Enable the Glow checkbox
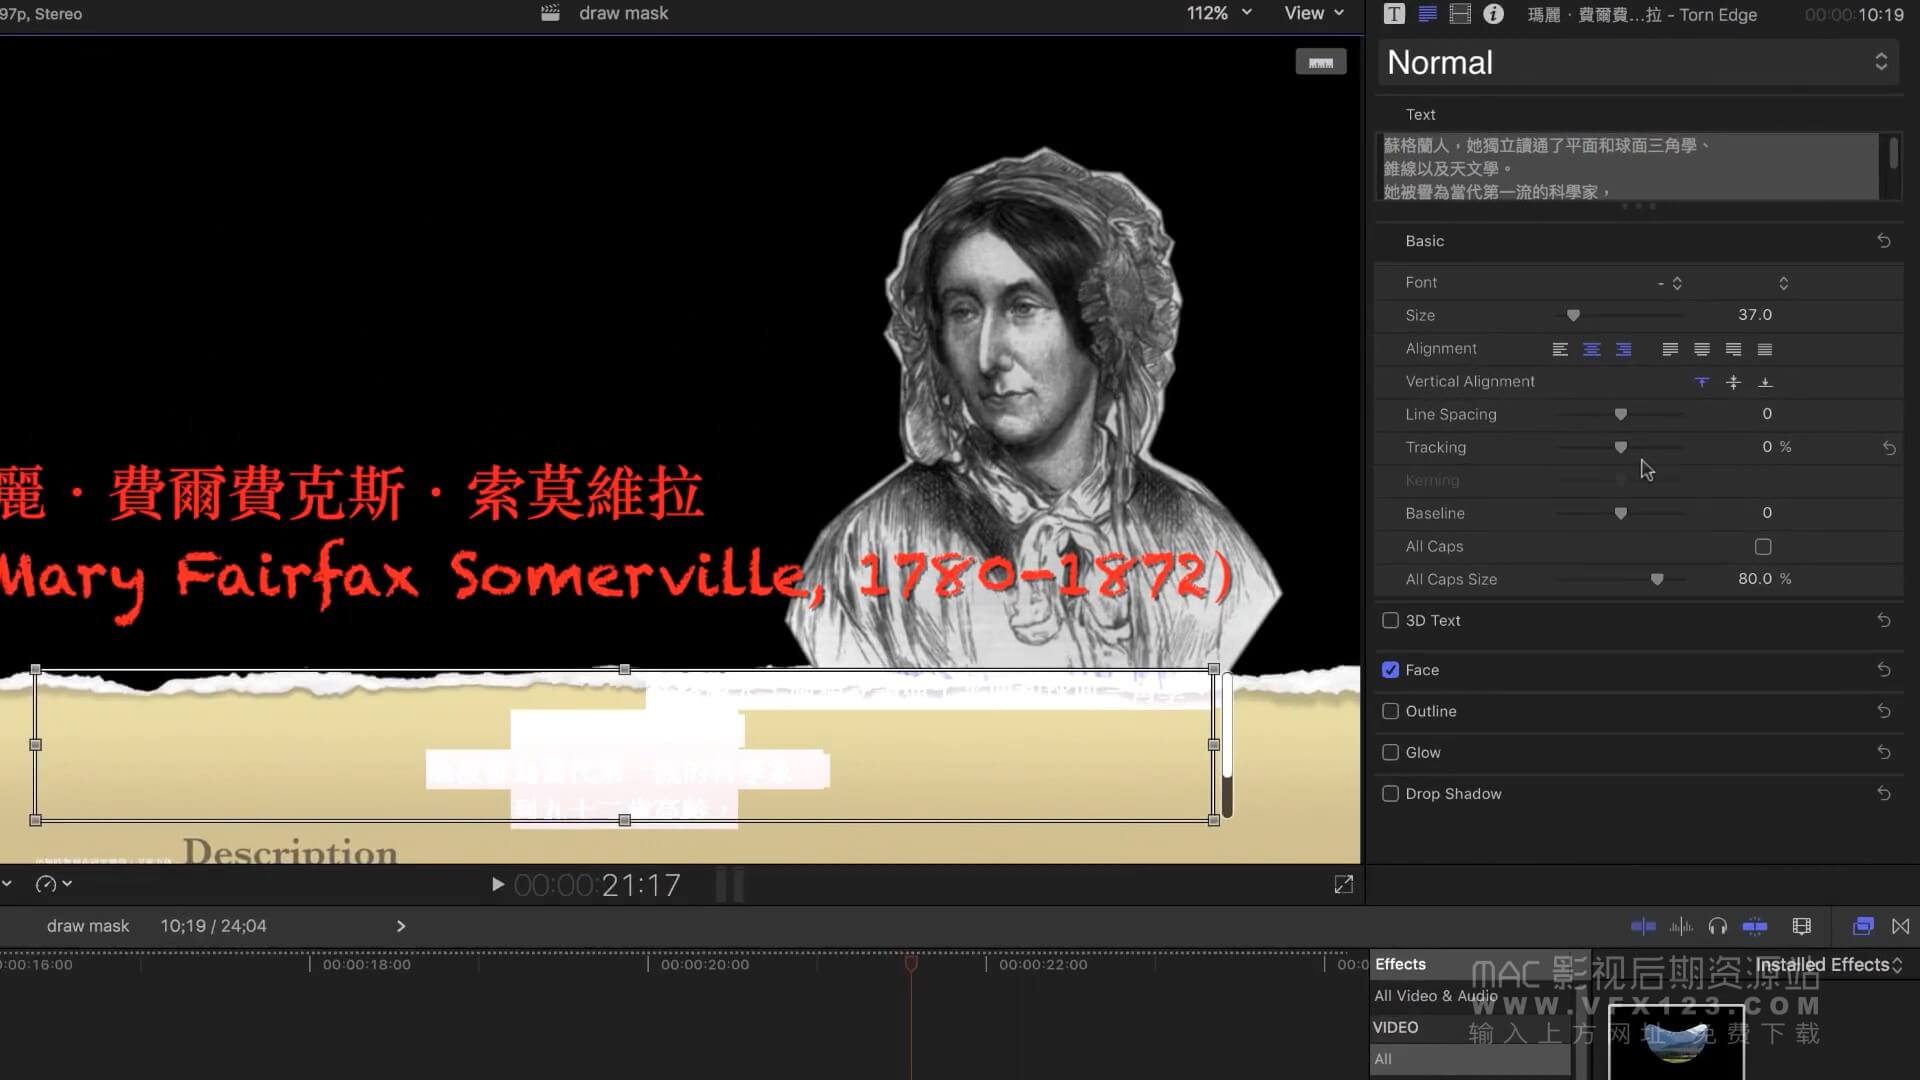The image size is (1920, 1080). [x=1390, y=752]
